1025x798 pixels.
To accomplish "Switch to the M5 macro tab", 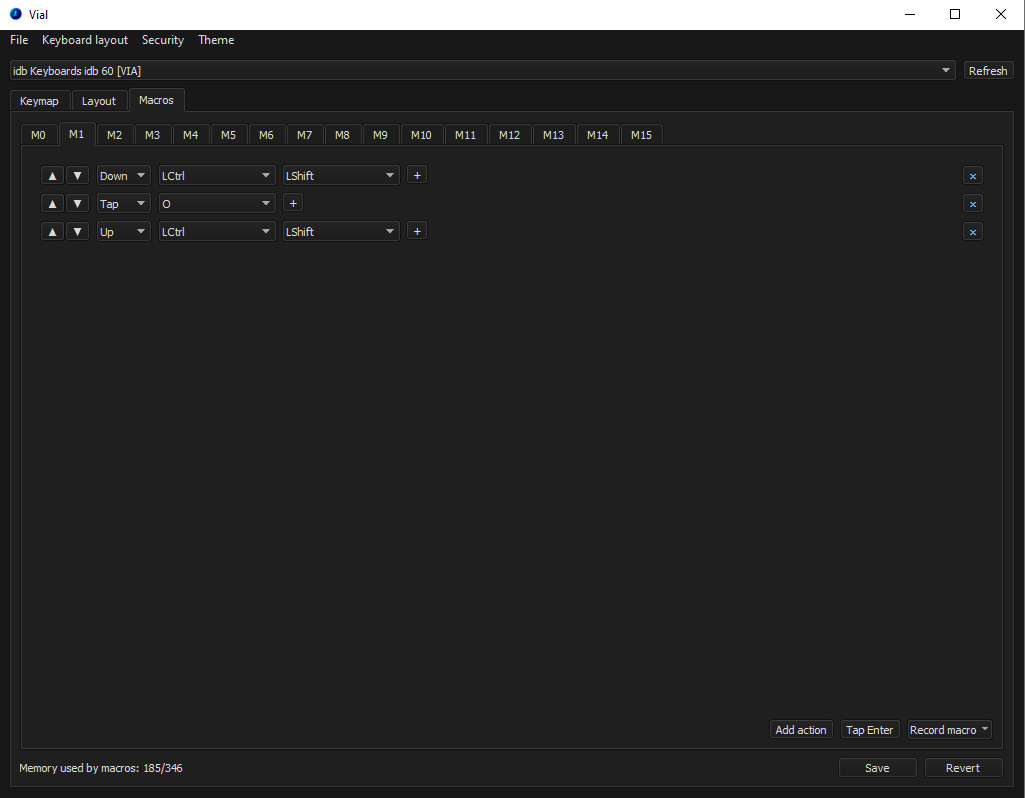I will tap(228, 134).
